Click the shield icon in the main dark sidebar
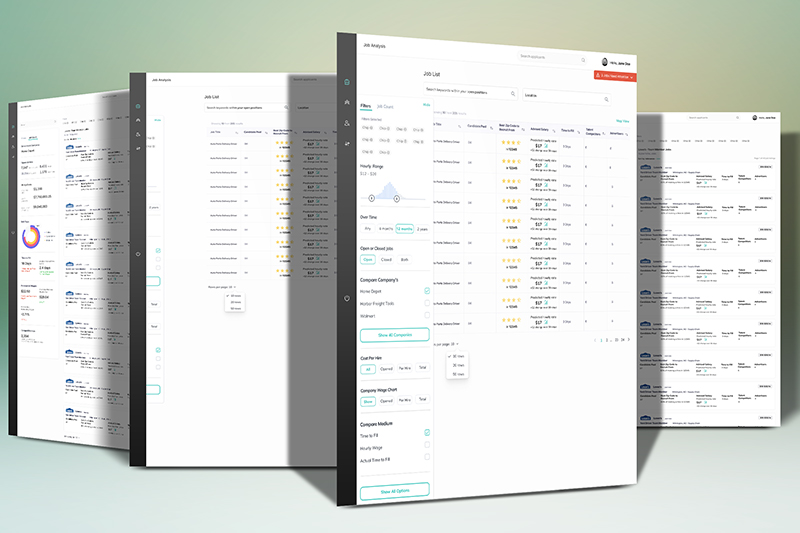Image resolution: width=800 pixels, height=533 pixels. click(x=347, y=300)
